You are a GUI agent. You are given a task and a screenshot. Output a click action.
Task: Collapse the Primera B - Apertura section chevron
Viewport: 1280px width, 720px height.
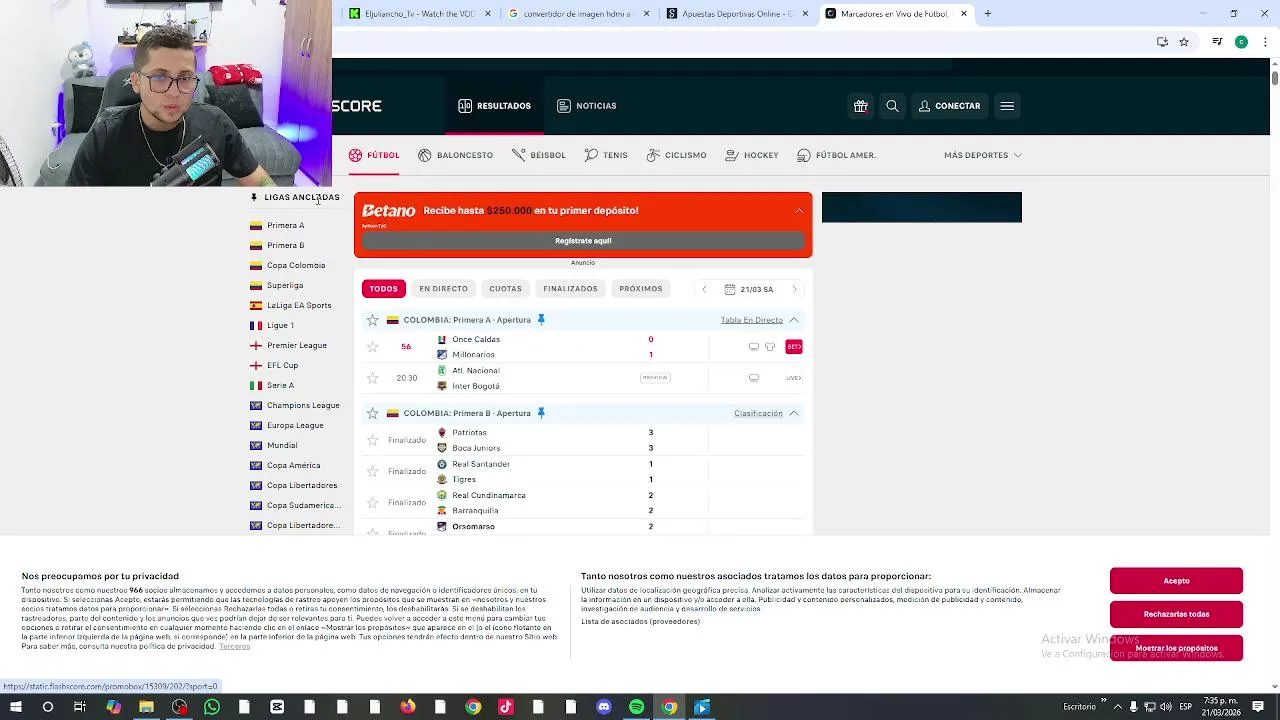pyautogui.click(x=794, y=413)
